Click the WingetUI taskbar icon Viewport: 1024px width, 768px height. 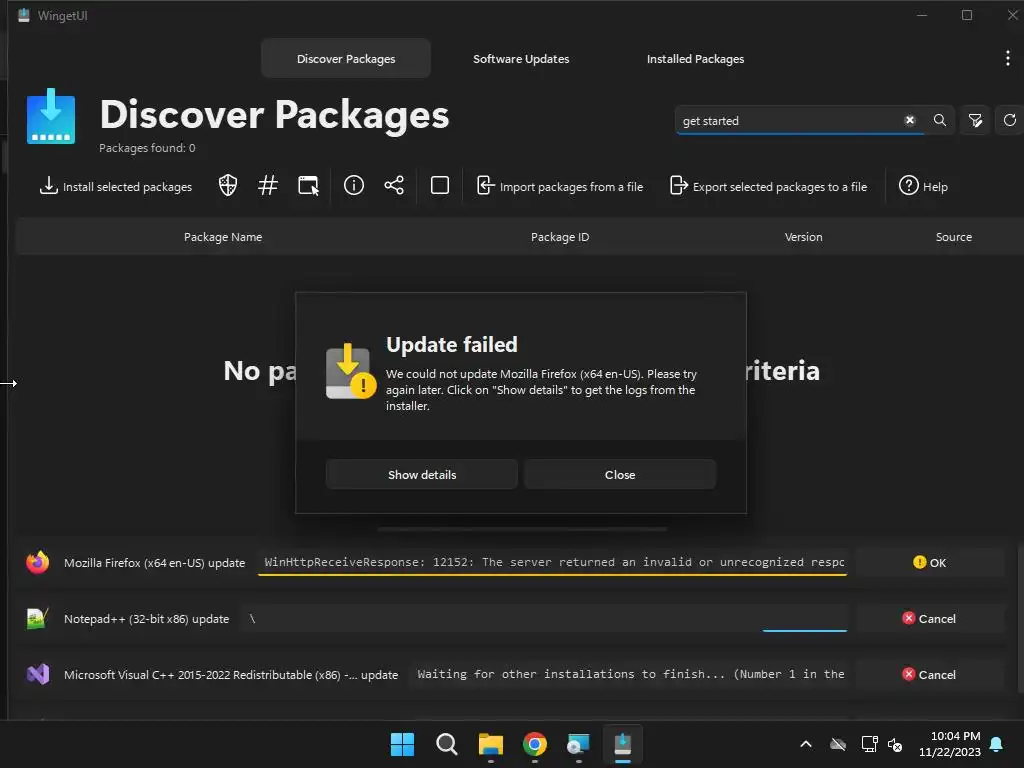click(622, 744)
